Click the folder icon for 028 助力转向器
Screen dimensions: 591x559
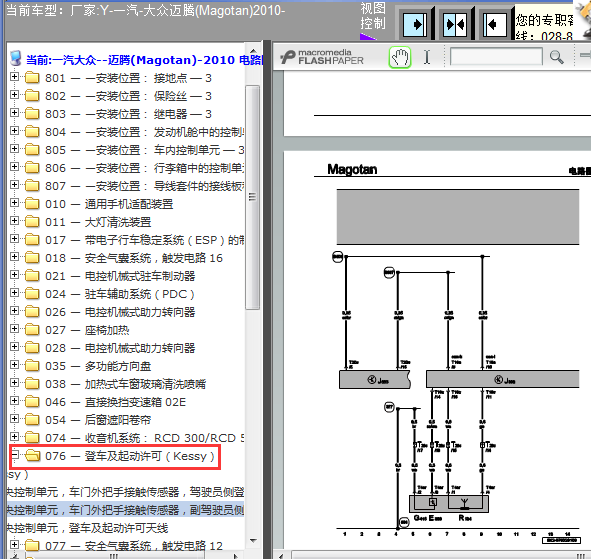(x=32, y=348)
